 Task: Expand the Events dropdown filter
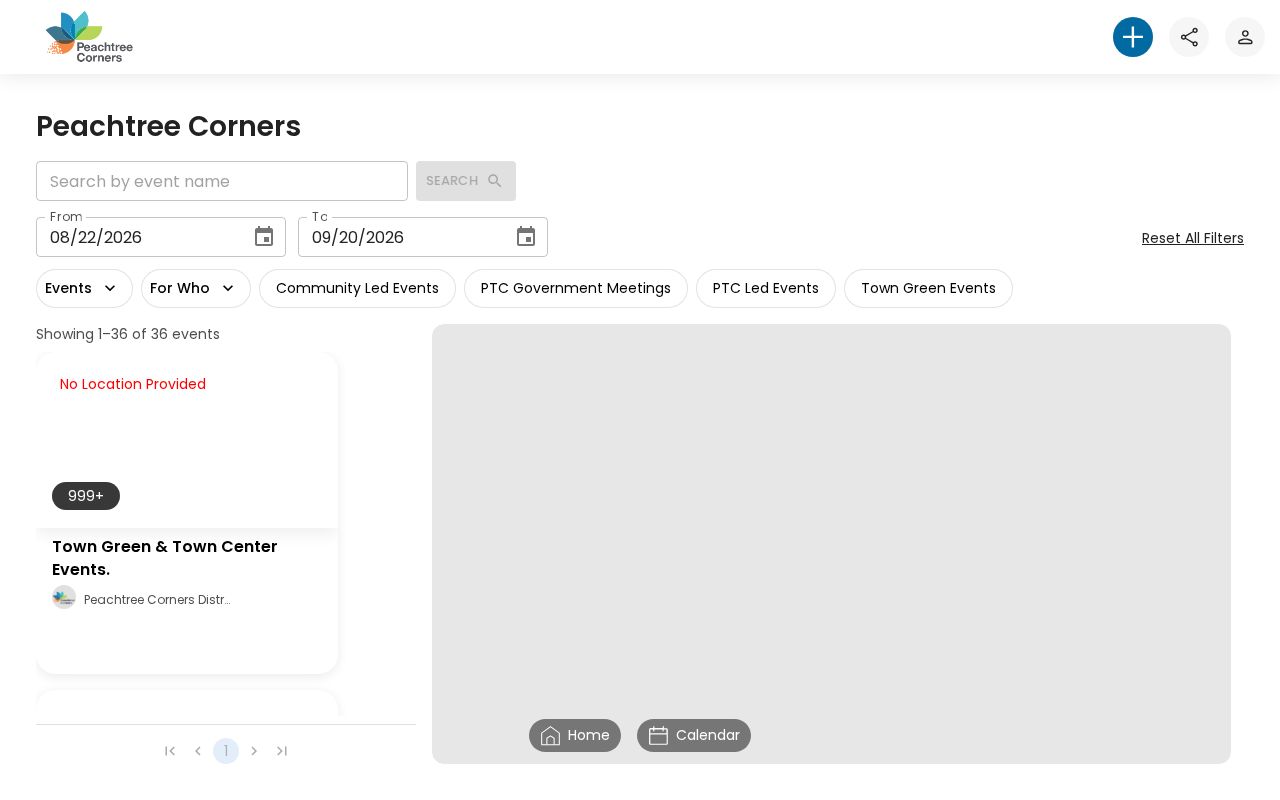click(x=84, y=288)
